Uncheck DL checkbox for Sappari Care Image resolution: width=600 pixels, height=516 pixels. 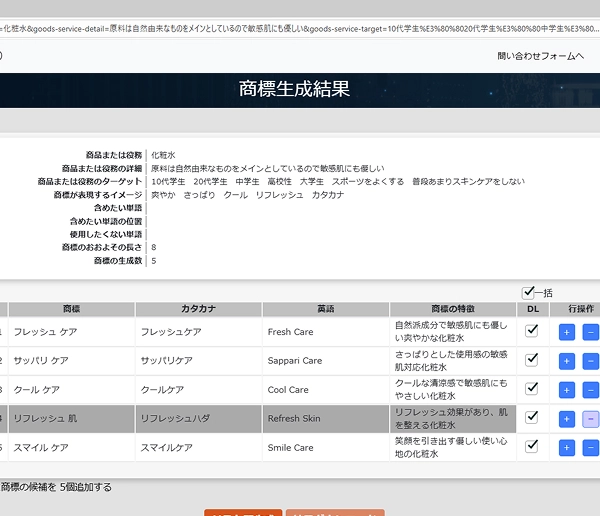[532, 360]
